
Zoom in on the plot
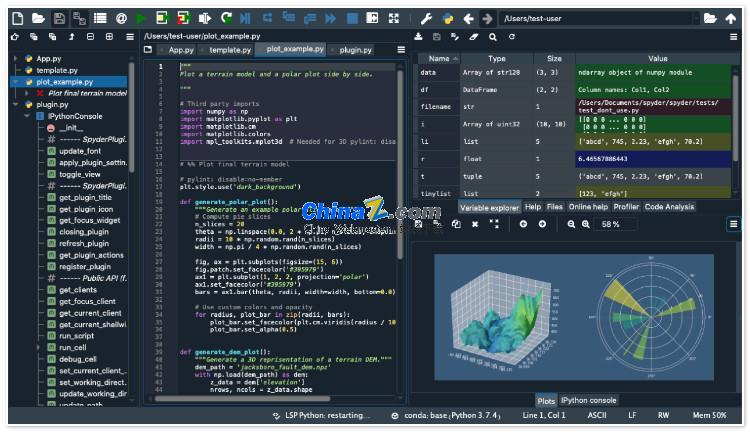point(587,224)
